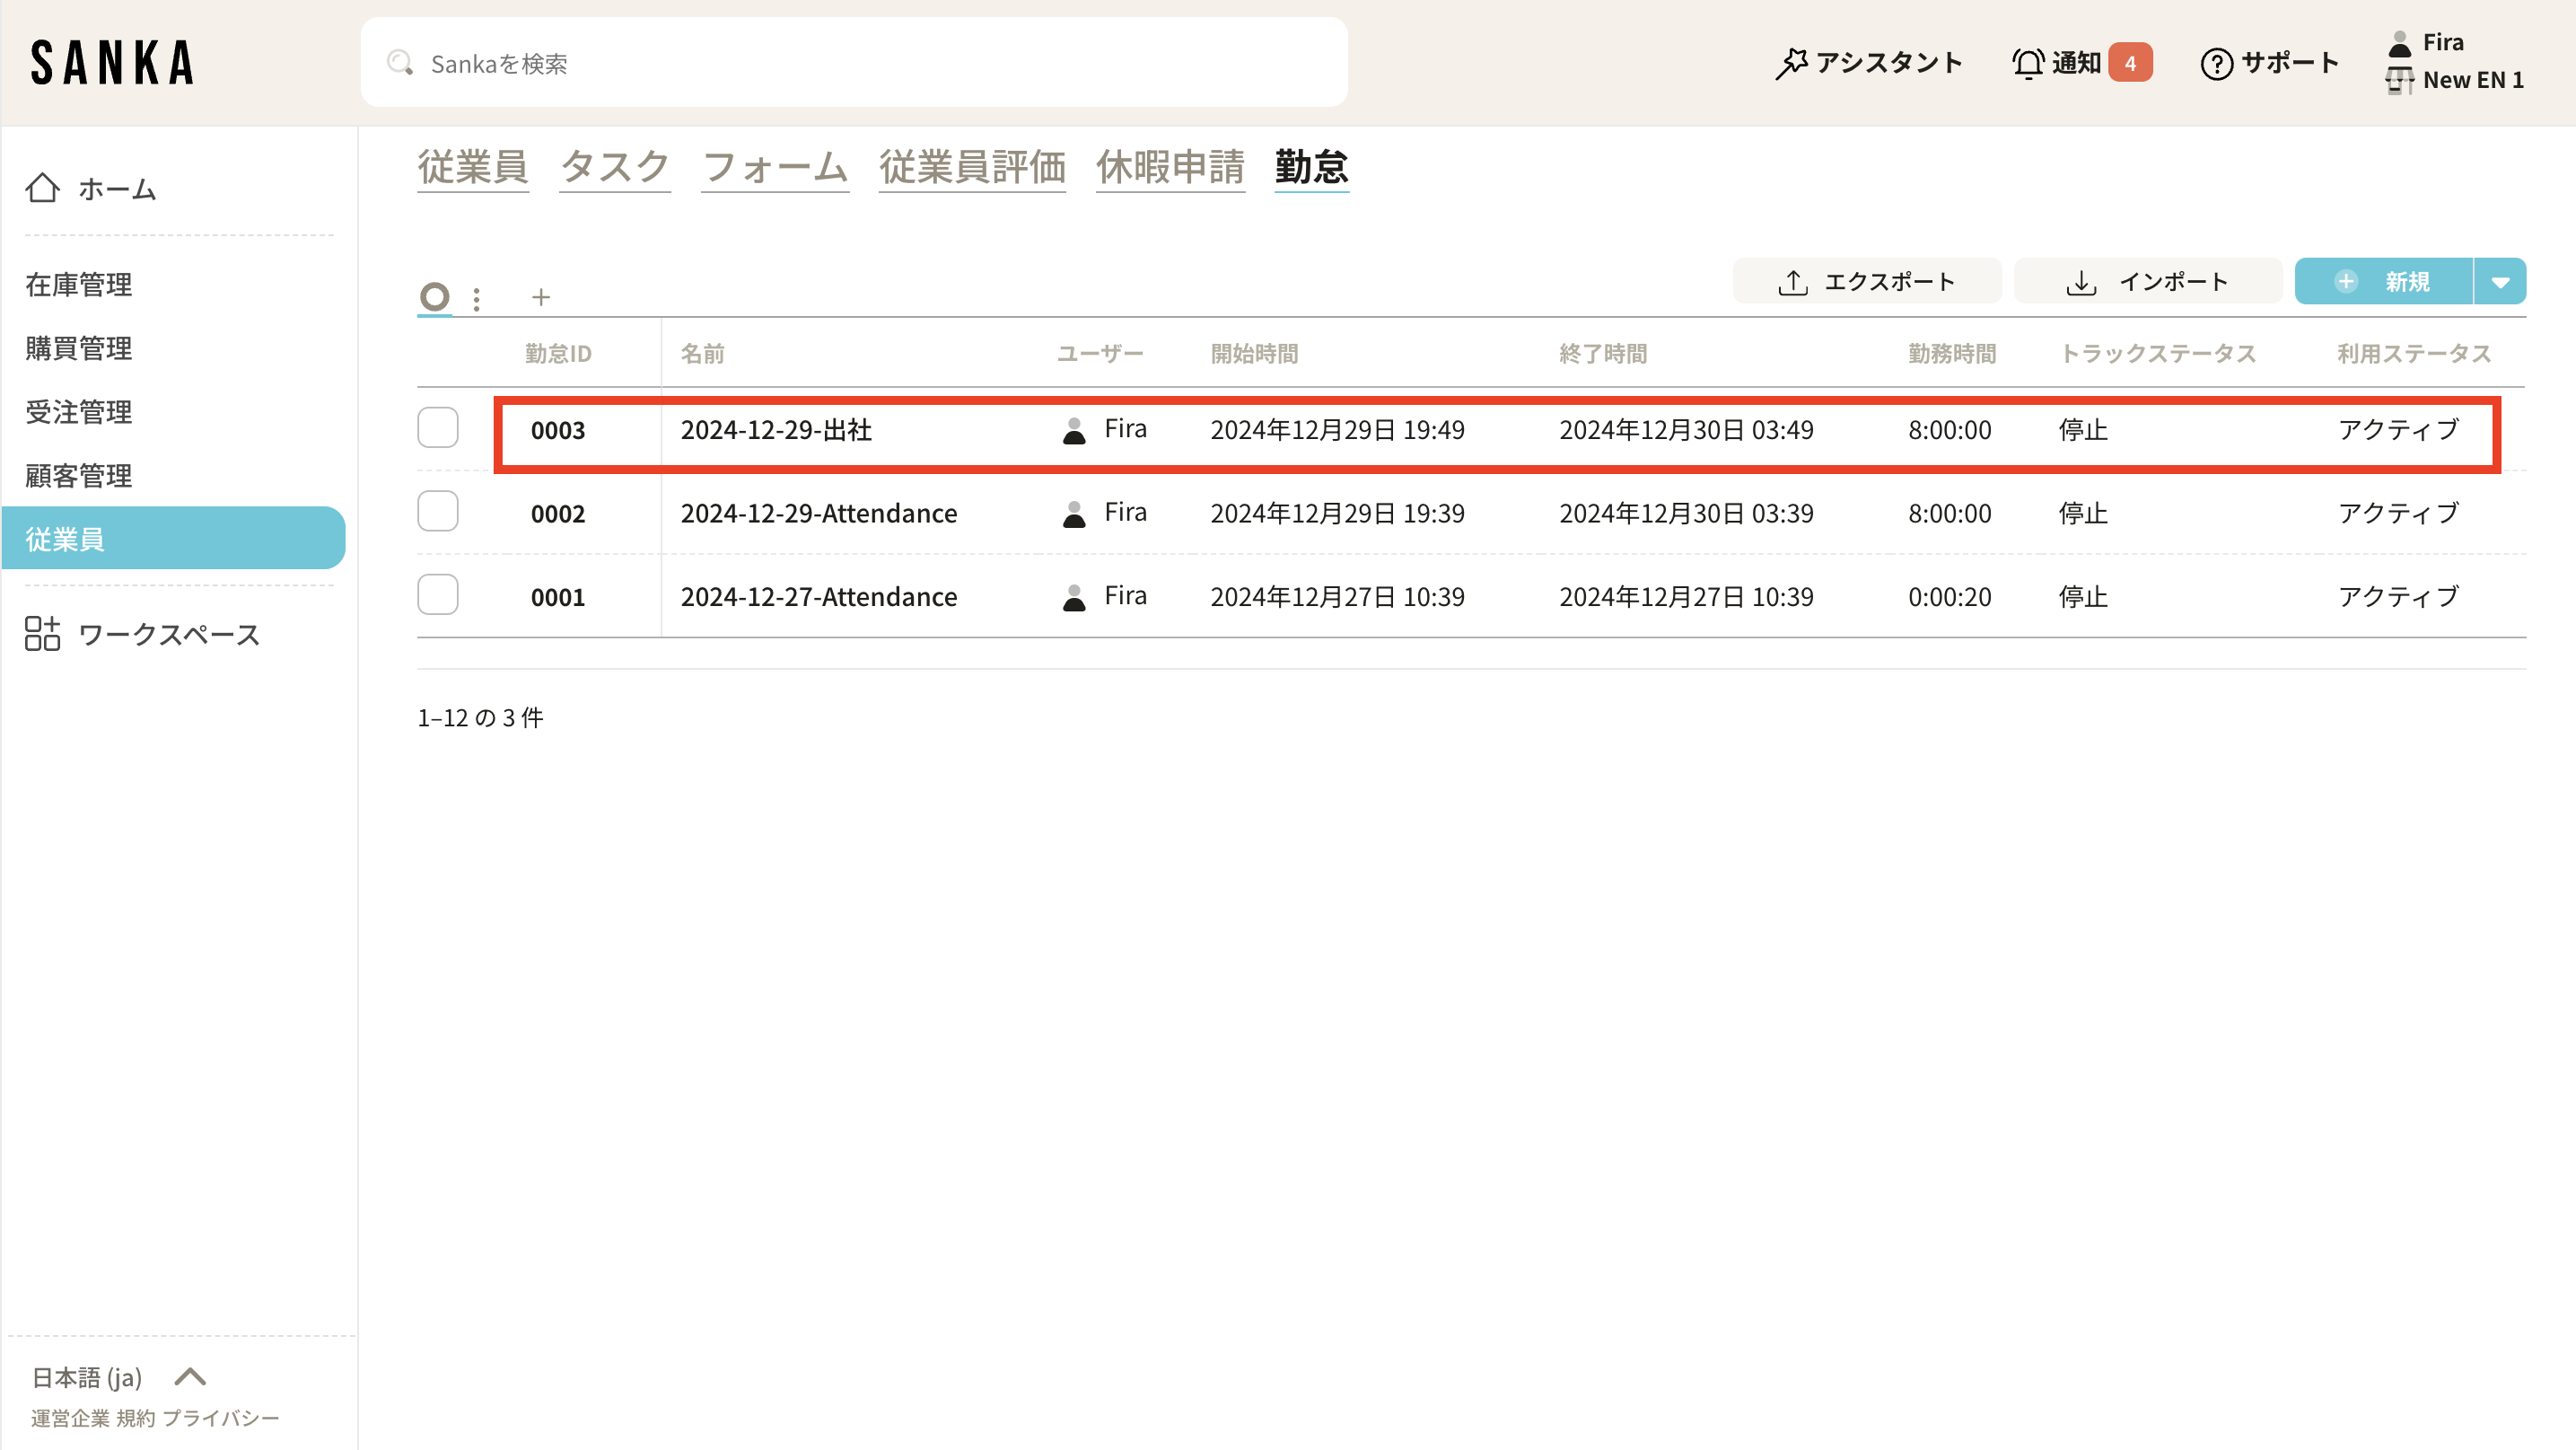Open the Fira user profile icon
Viewport: 2576px width, 1450px height.
(x=2399, y=42)
